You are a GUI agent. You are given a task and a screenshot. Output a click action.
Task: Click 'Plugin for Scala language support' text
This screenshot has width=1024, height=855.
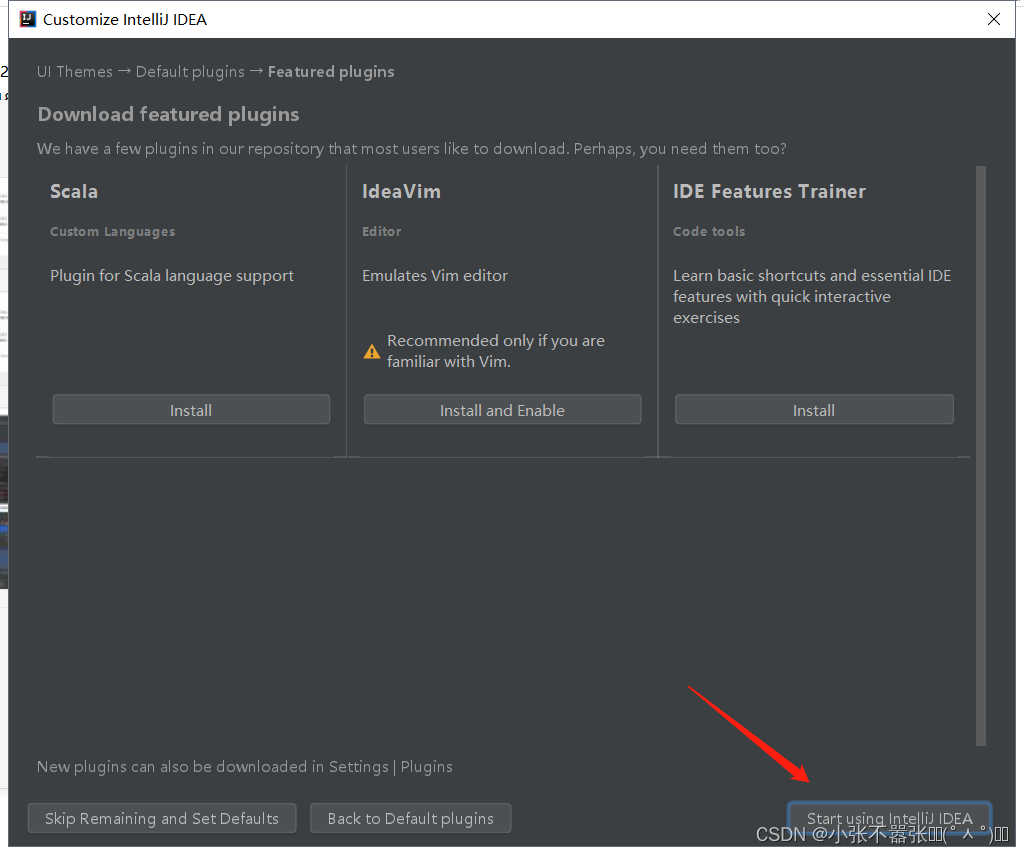tap(172, 276)
